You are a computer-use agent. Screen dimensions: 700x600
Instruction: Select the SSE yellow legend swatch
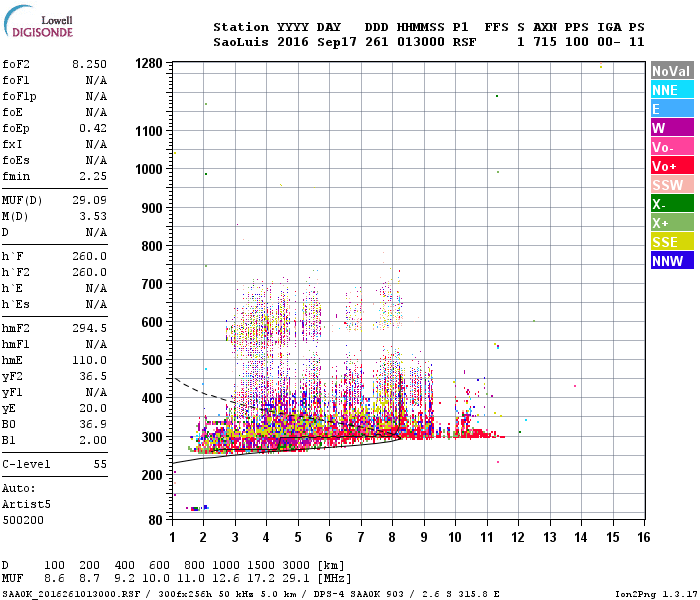tap(672, 242)
